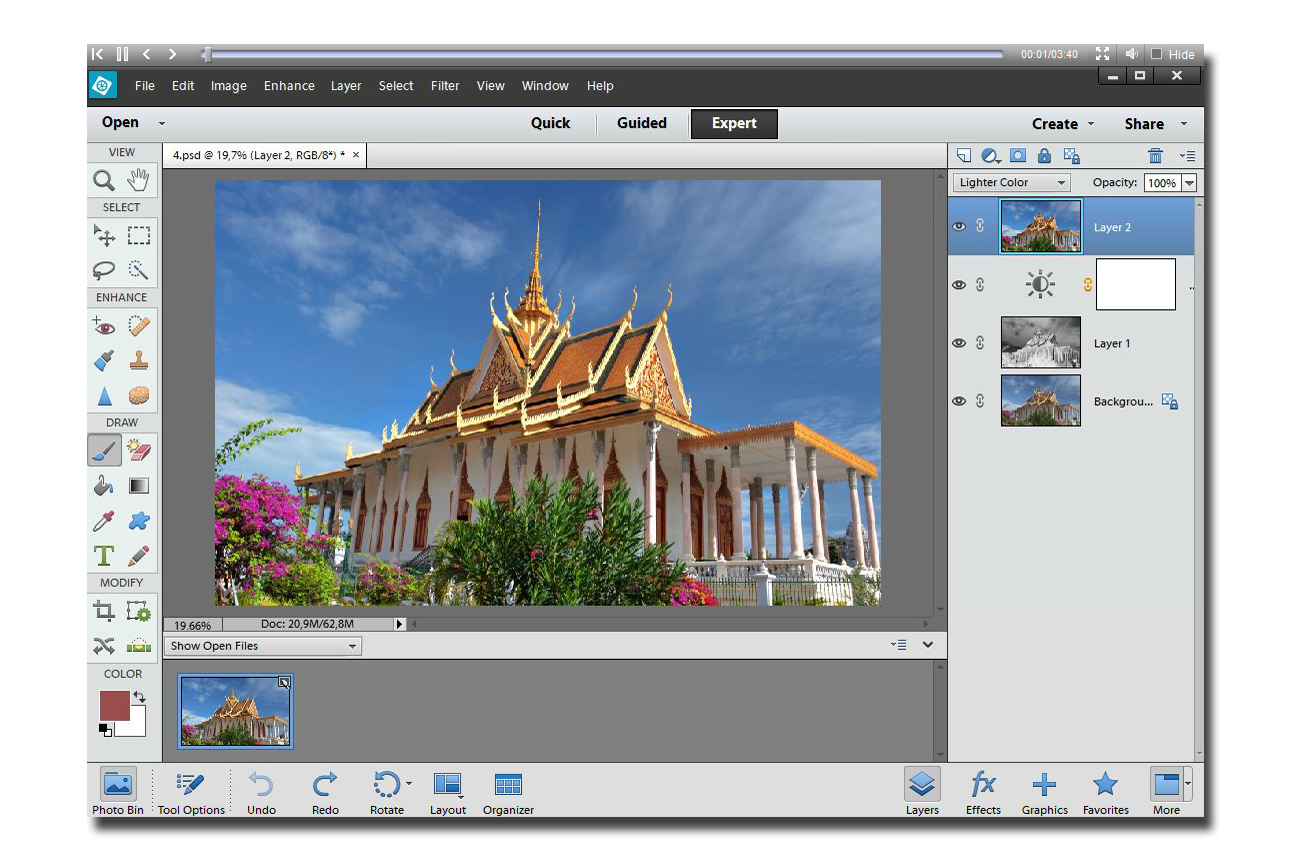Pick the Lasso selection tool

click(104, 270)
